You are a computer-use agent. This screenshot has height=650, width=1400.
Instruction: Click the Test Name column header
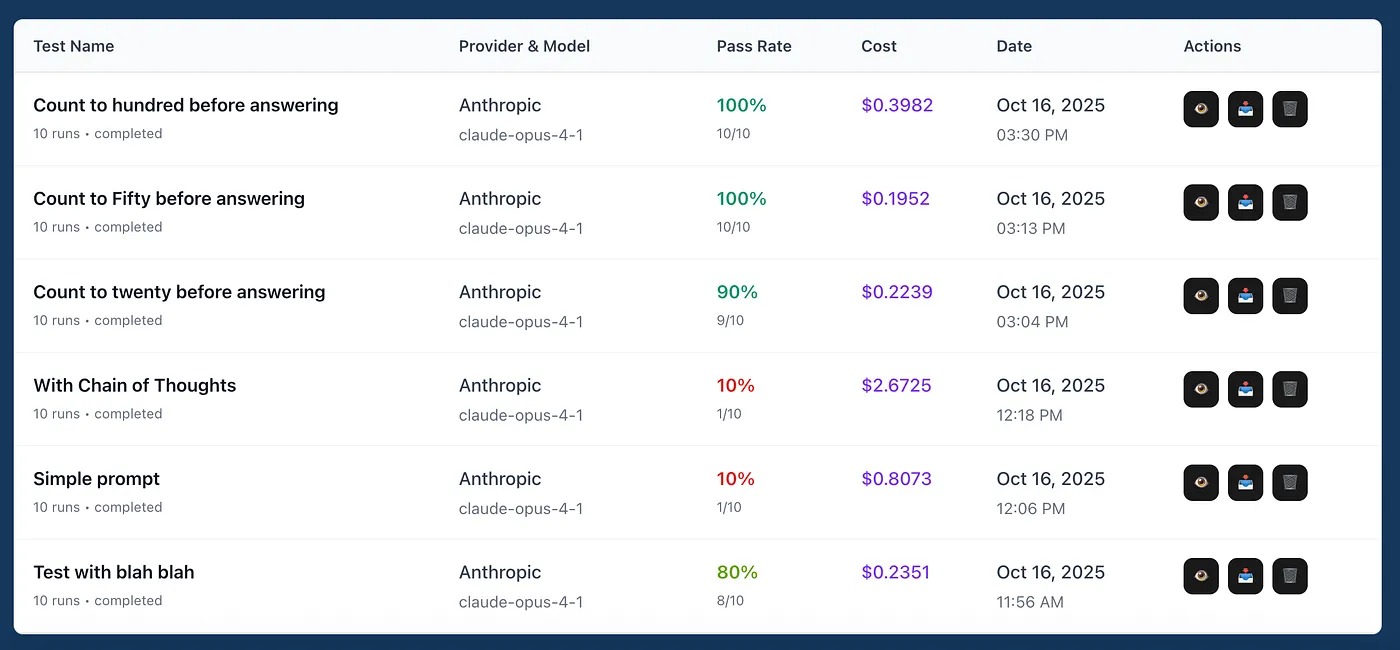[x=74, y=46]
